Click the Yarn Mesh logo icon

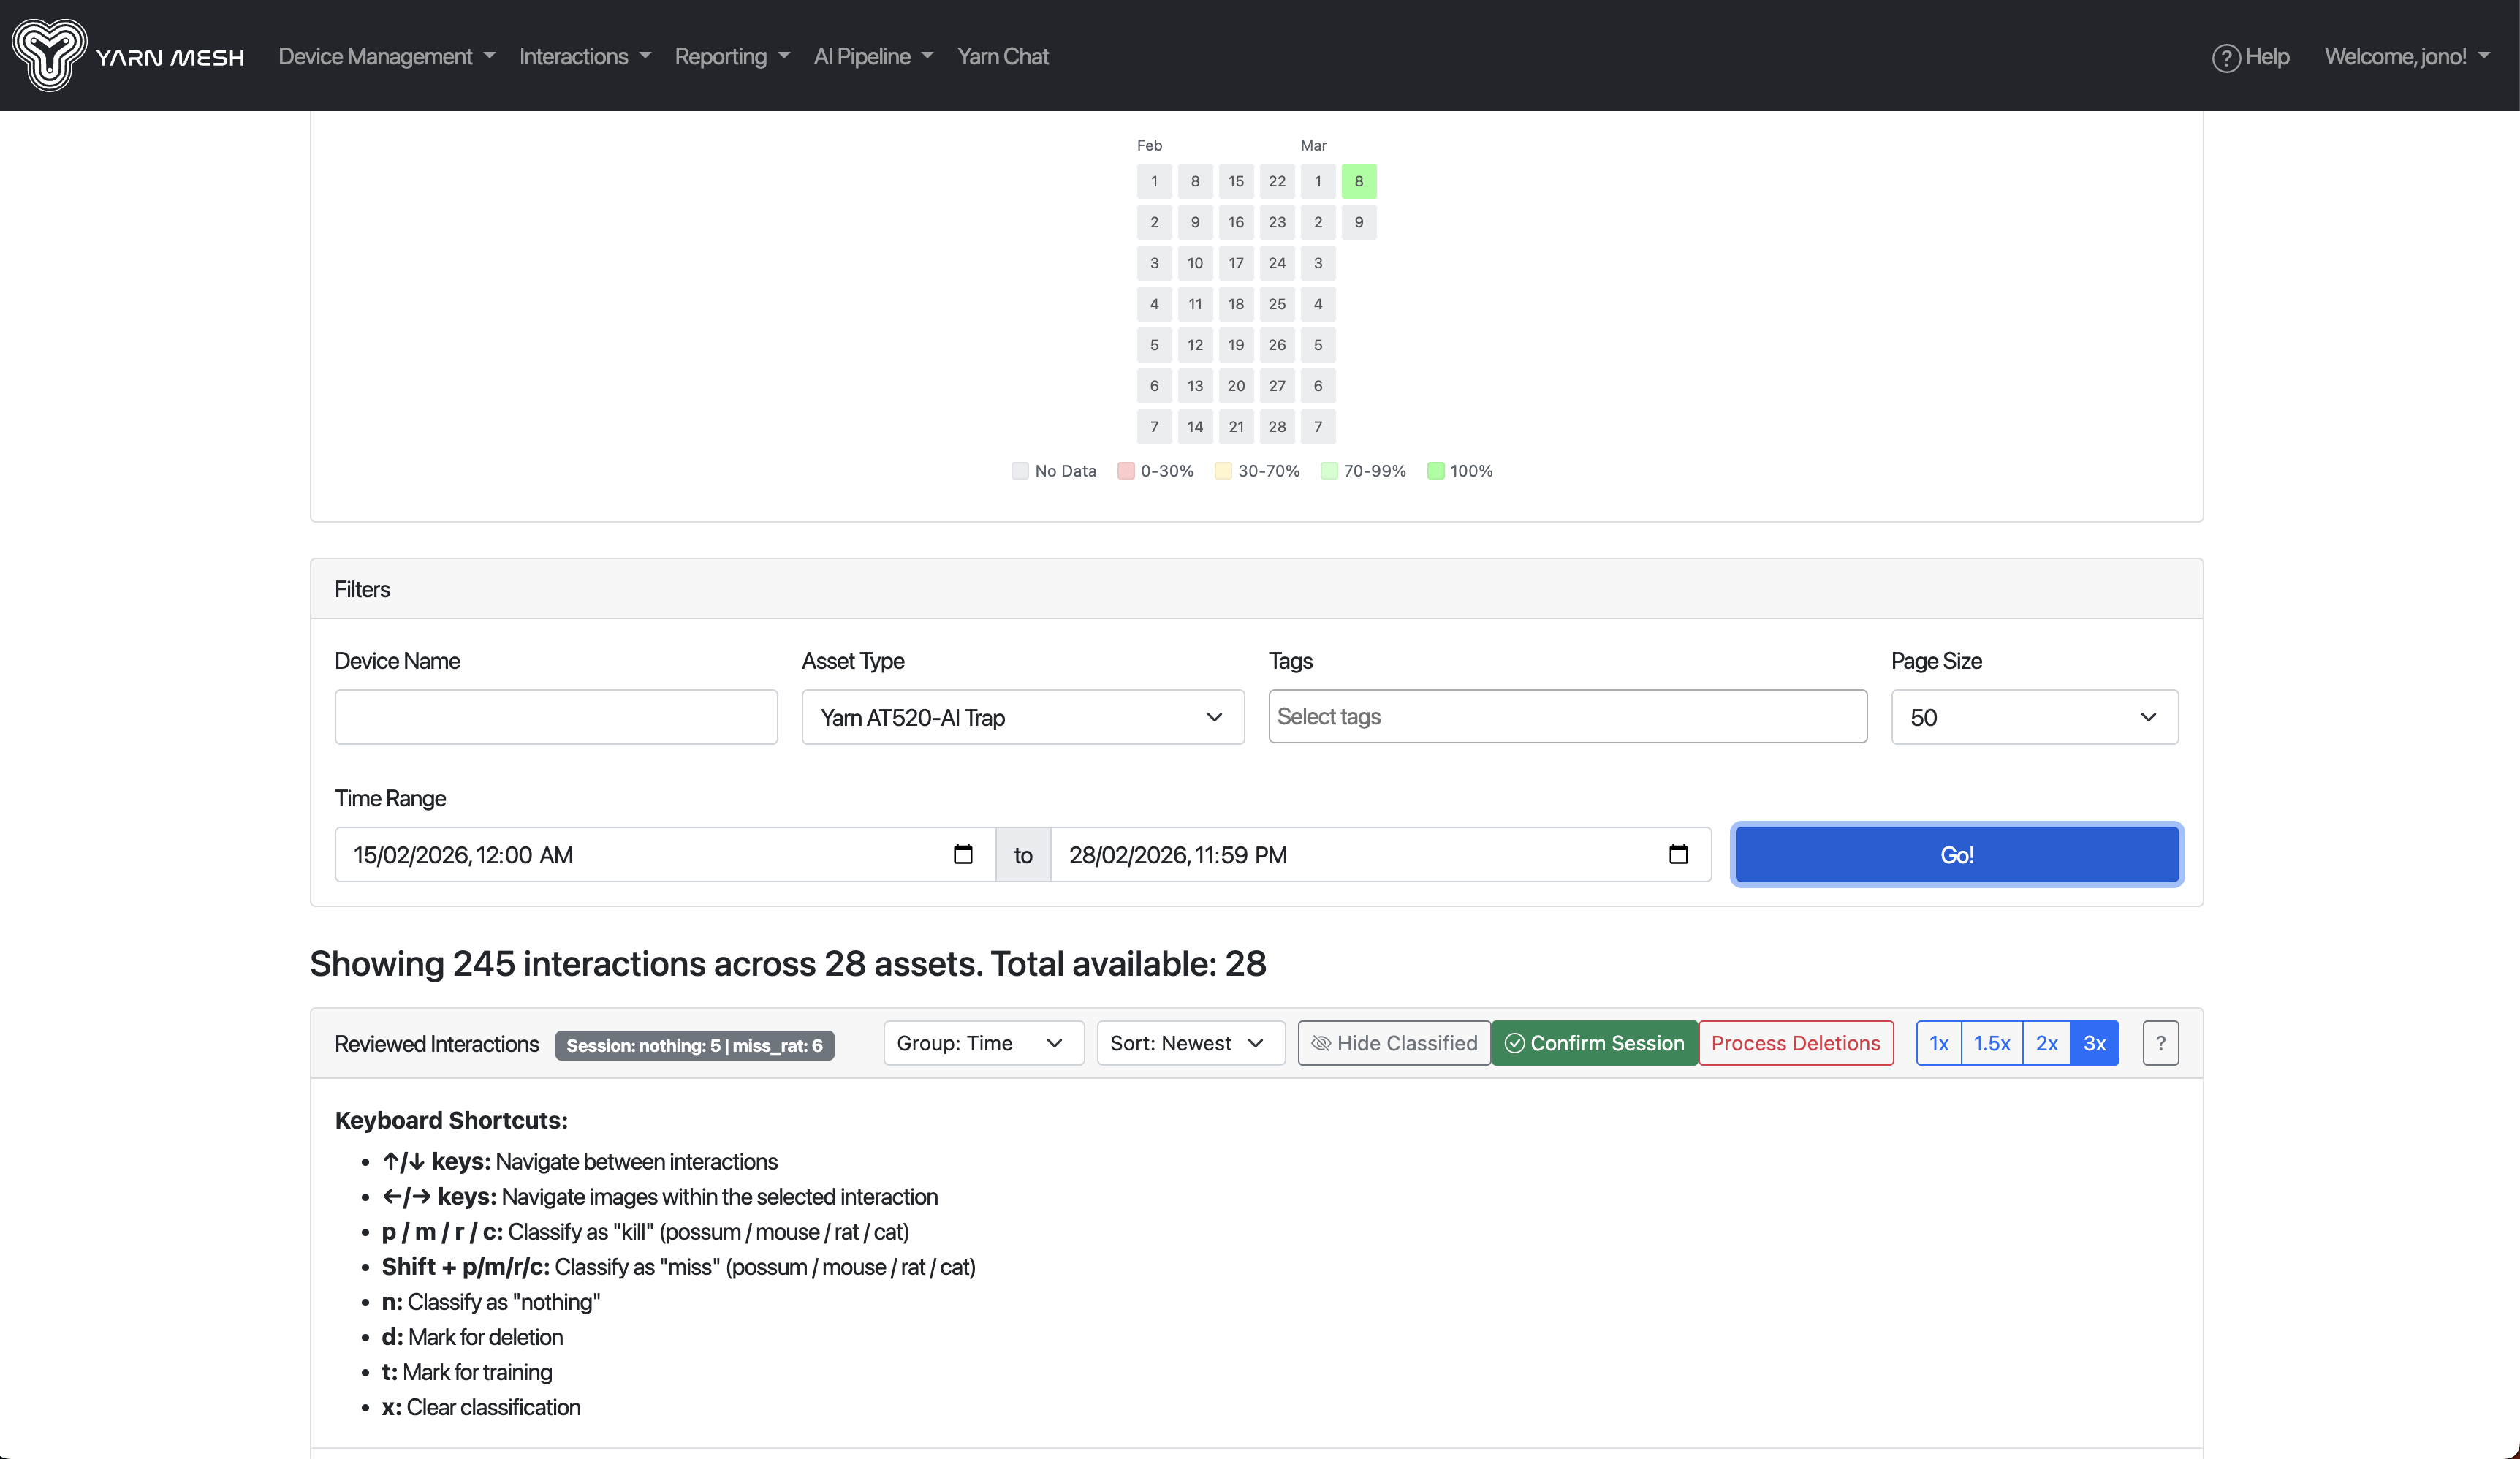pos(50,55)
